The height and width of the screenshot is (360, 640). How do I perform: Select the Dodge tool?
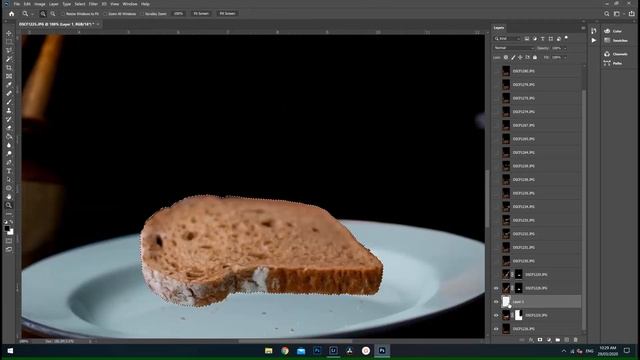coord(9,153)
